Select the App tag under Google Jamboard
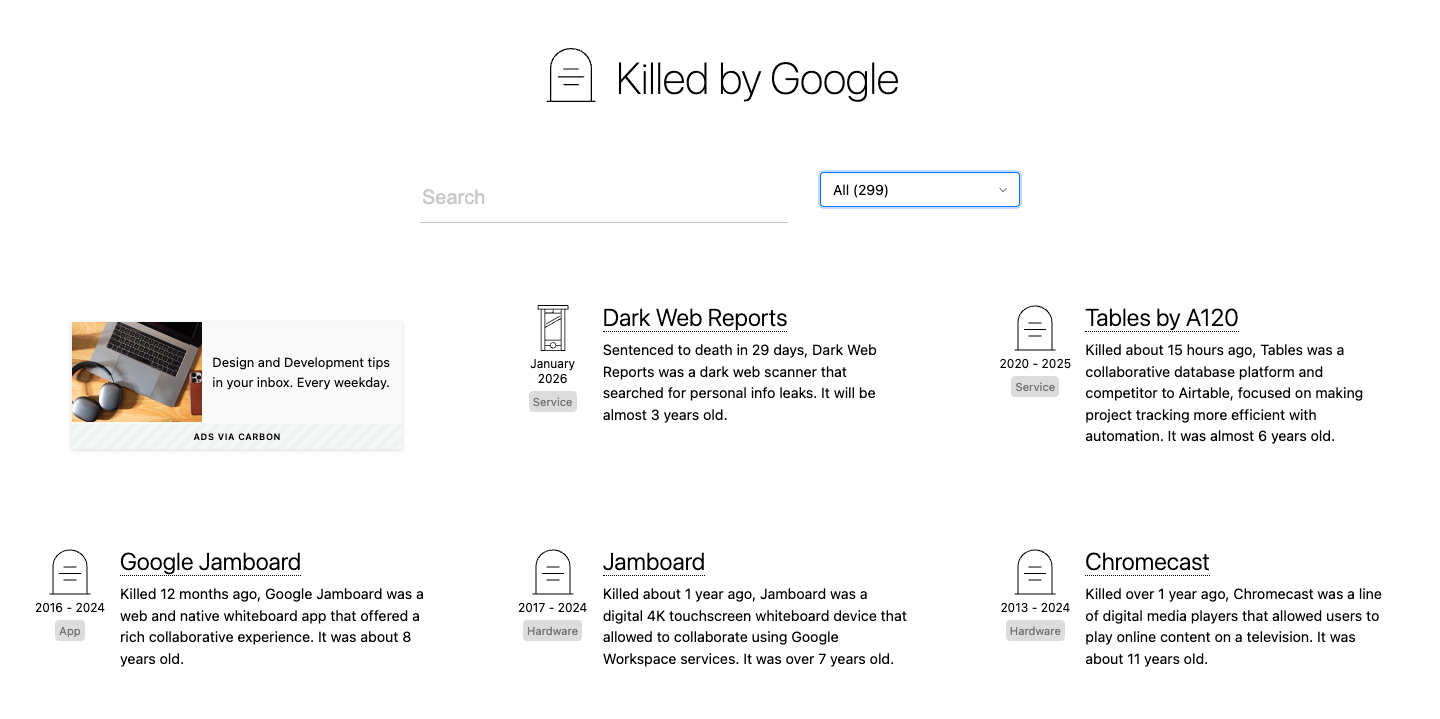 [x=69, y=630]
